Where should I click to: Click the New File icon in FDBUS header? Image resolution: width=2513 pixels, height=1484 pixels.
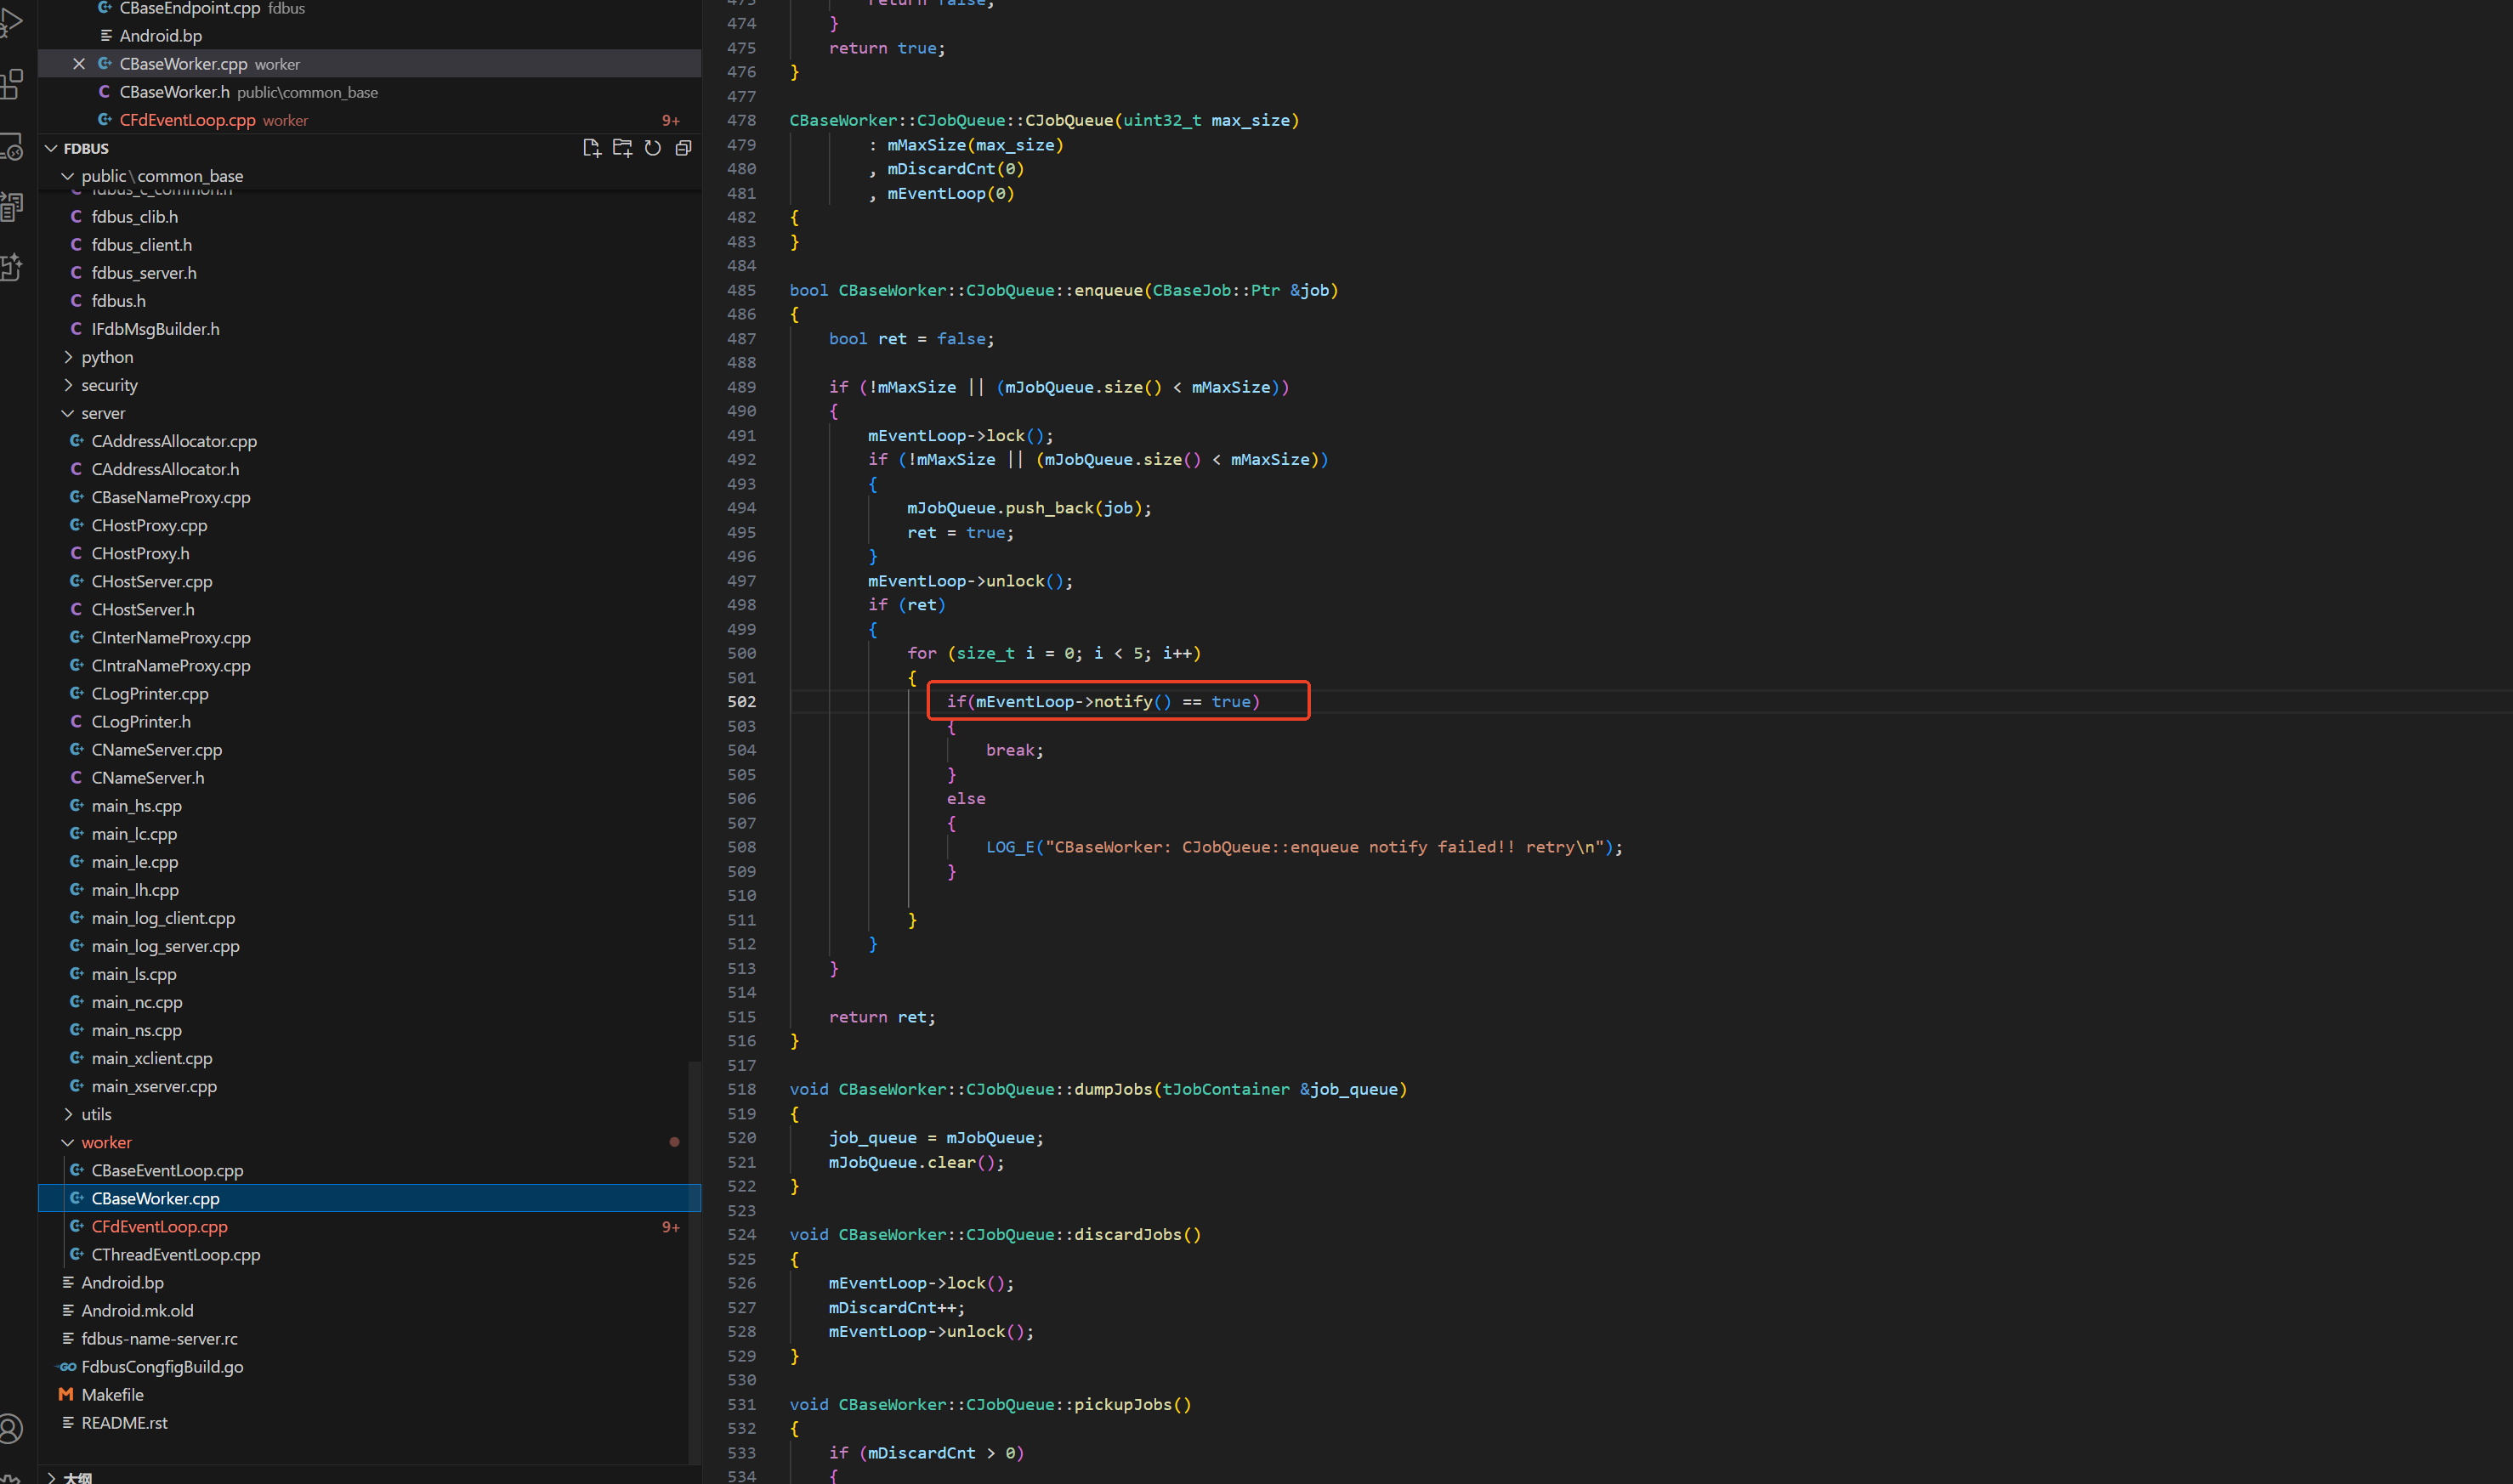tap(591, 148)
